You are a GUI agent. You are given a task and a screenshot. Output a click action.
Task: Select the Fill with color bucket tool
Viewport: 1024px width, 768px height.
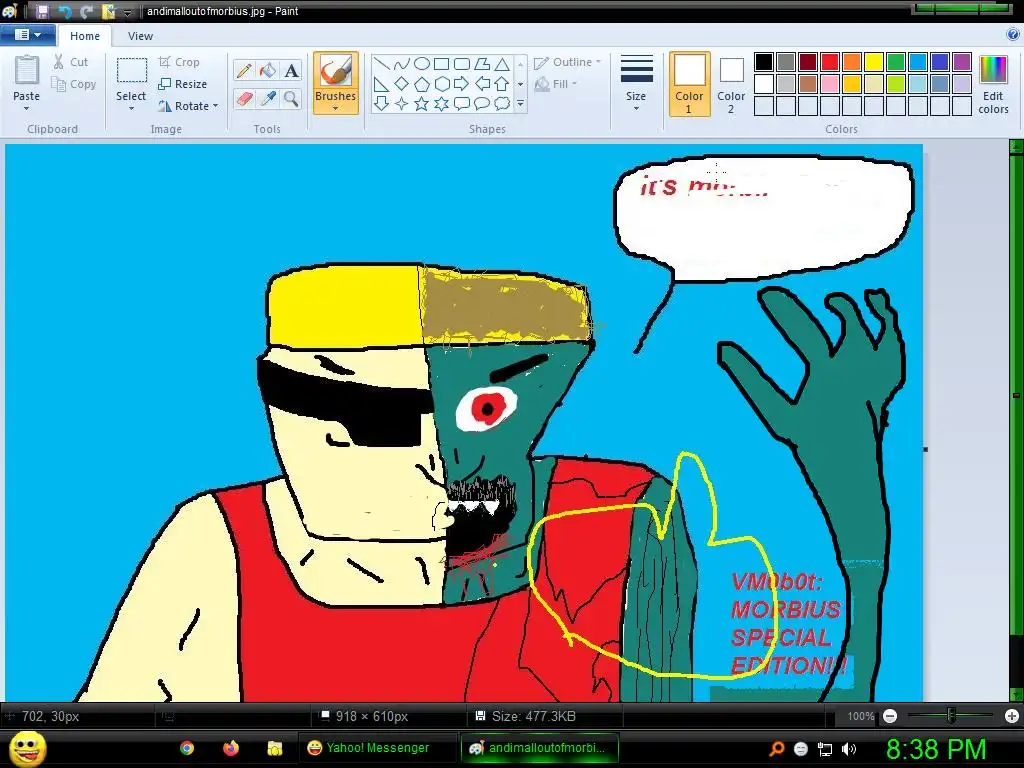[x=268, y=70]
